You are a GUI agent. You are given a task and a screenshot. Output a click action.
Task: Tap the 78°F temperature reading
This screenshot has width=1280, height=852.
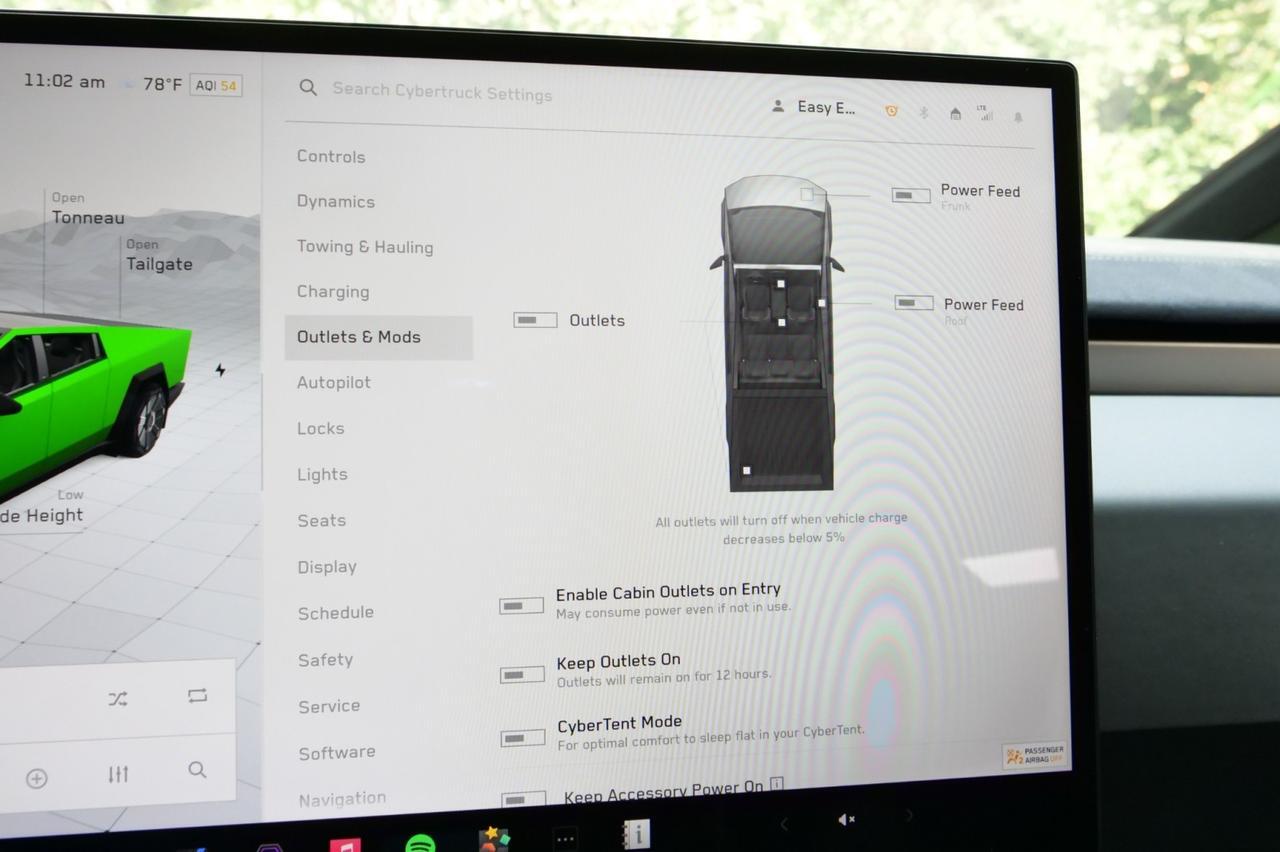162,84
